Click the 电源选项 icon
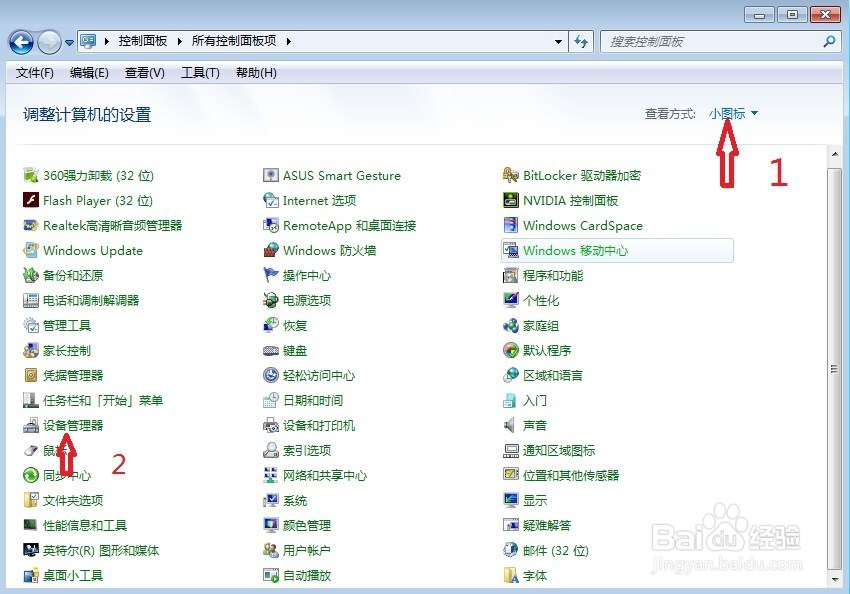850x594 pixels. 271,300
